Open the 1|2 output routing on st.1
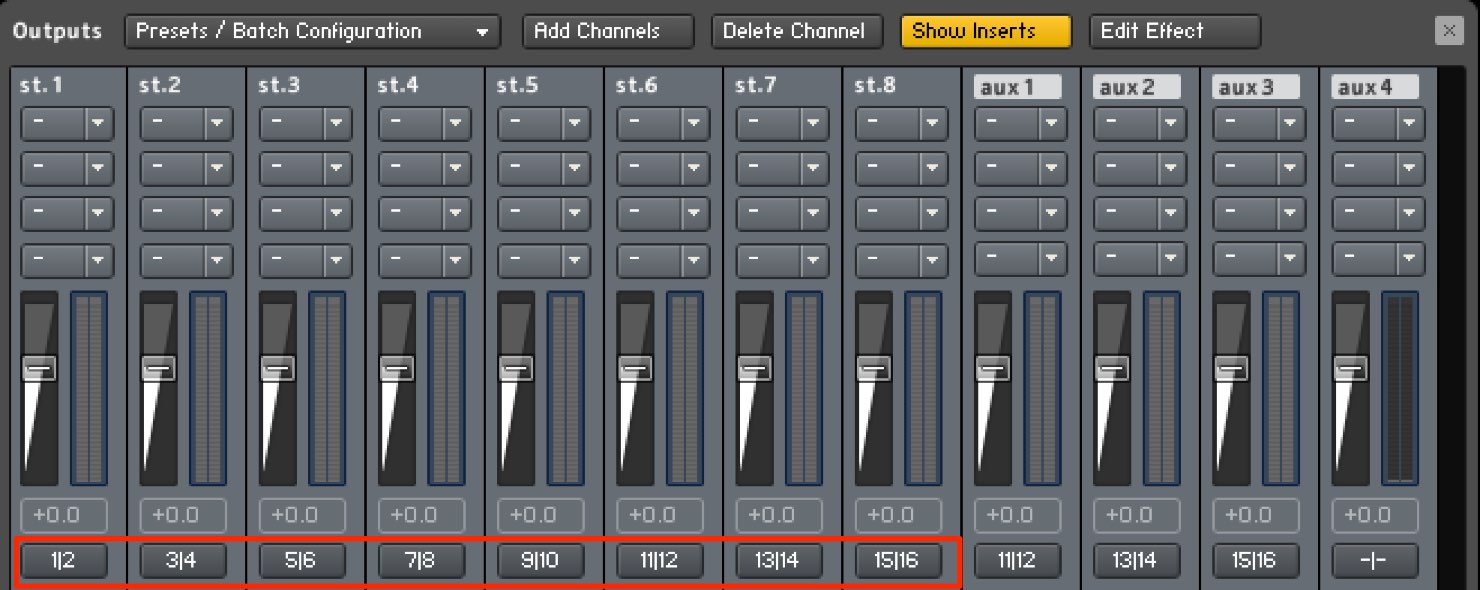Image resolution: width=1480 pixels, height=590 pixels. [x=64, y=561]
